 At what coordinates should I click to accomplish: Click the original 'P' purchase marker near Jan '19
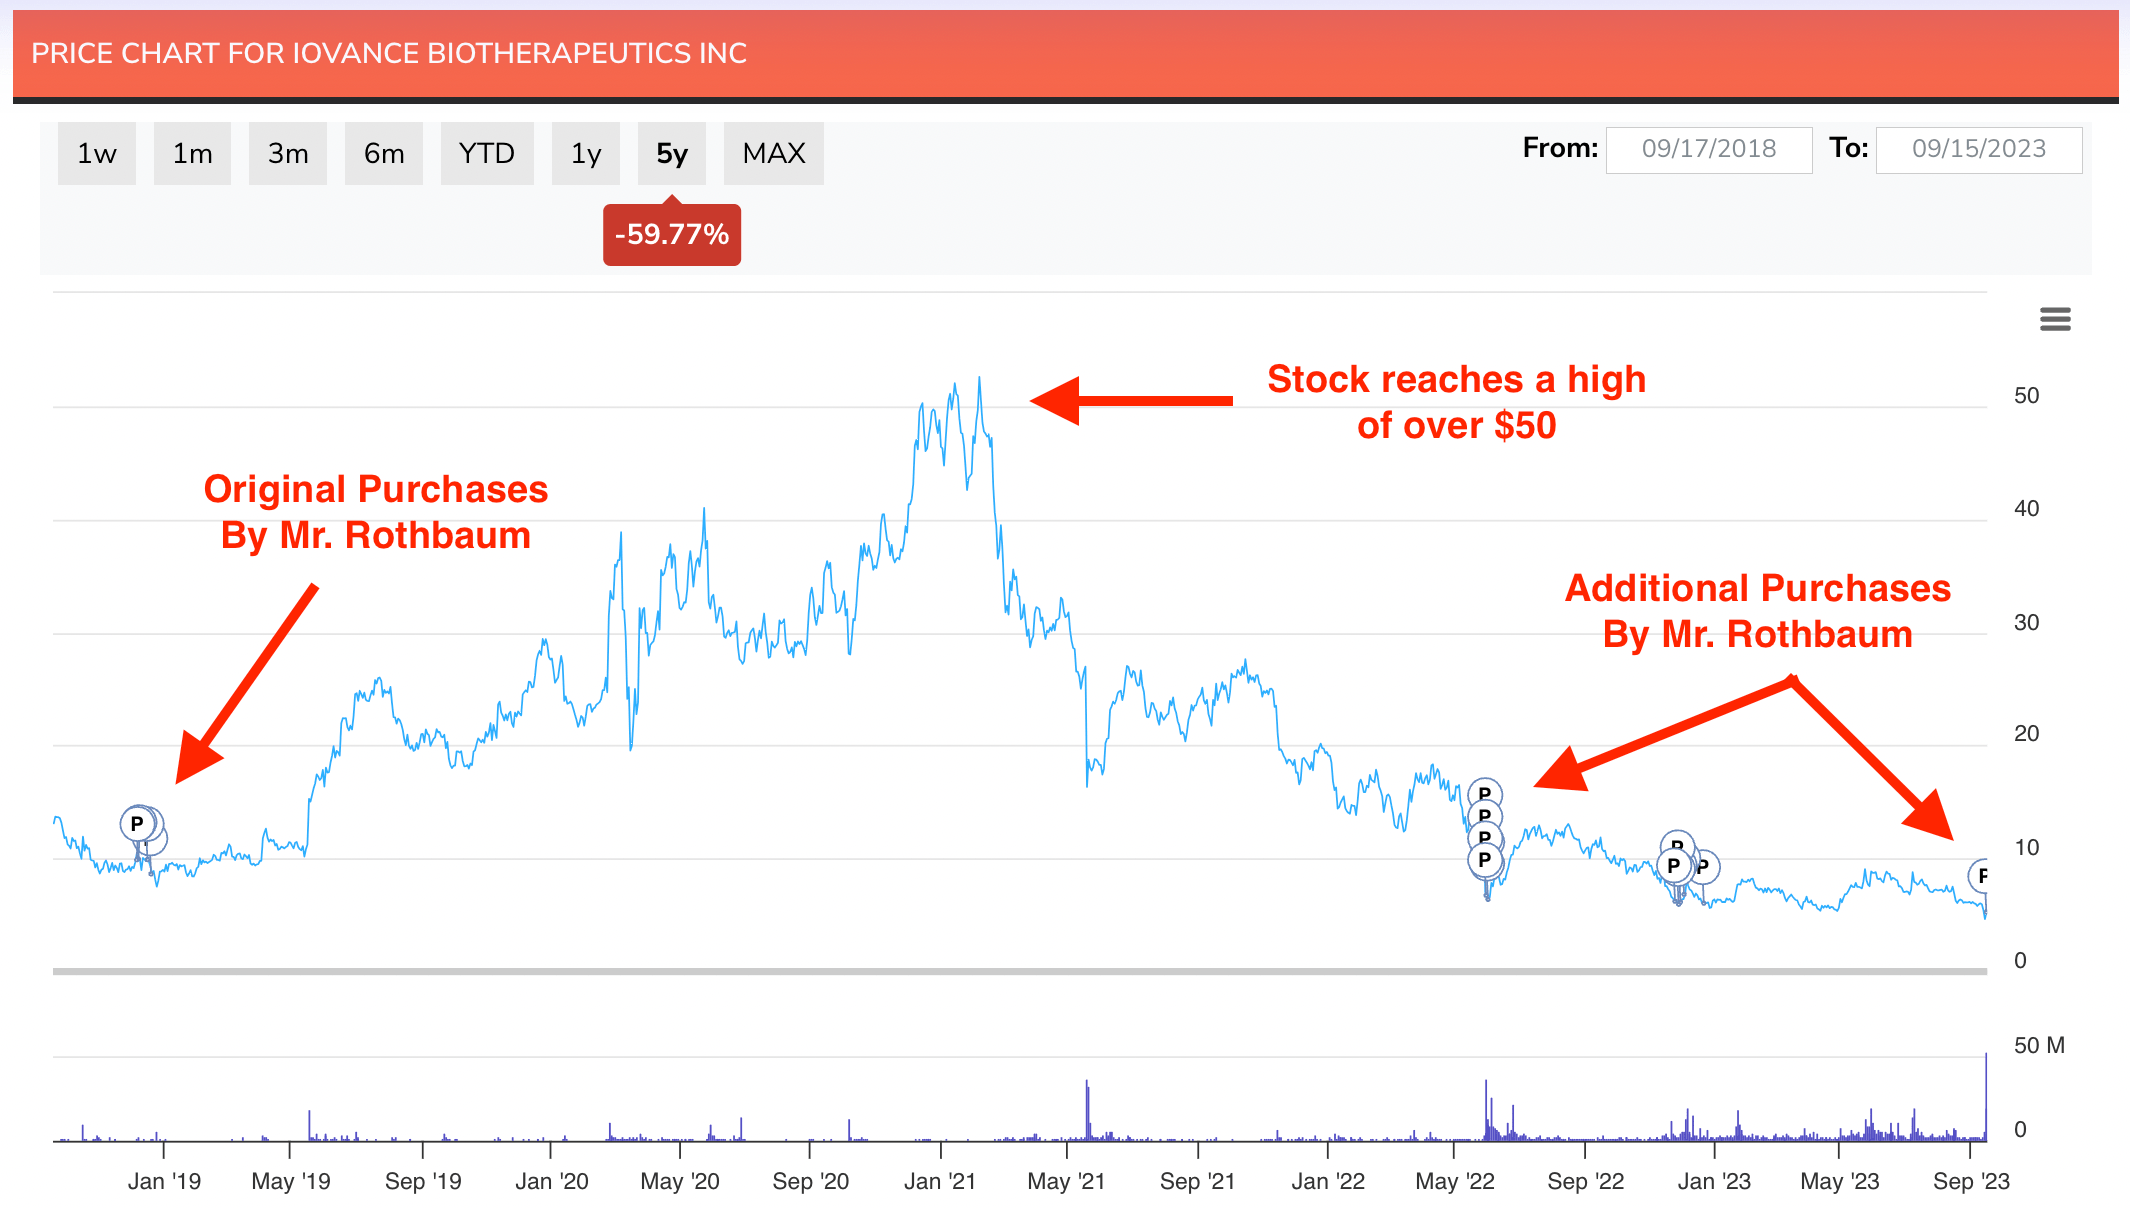(x=137, y=824)
